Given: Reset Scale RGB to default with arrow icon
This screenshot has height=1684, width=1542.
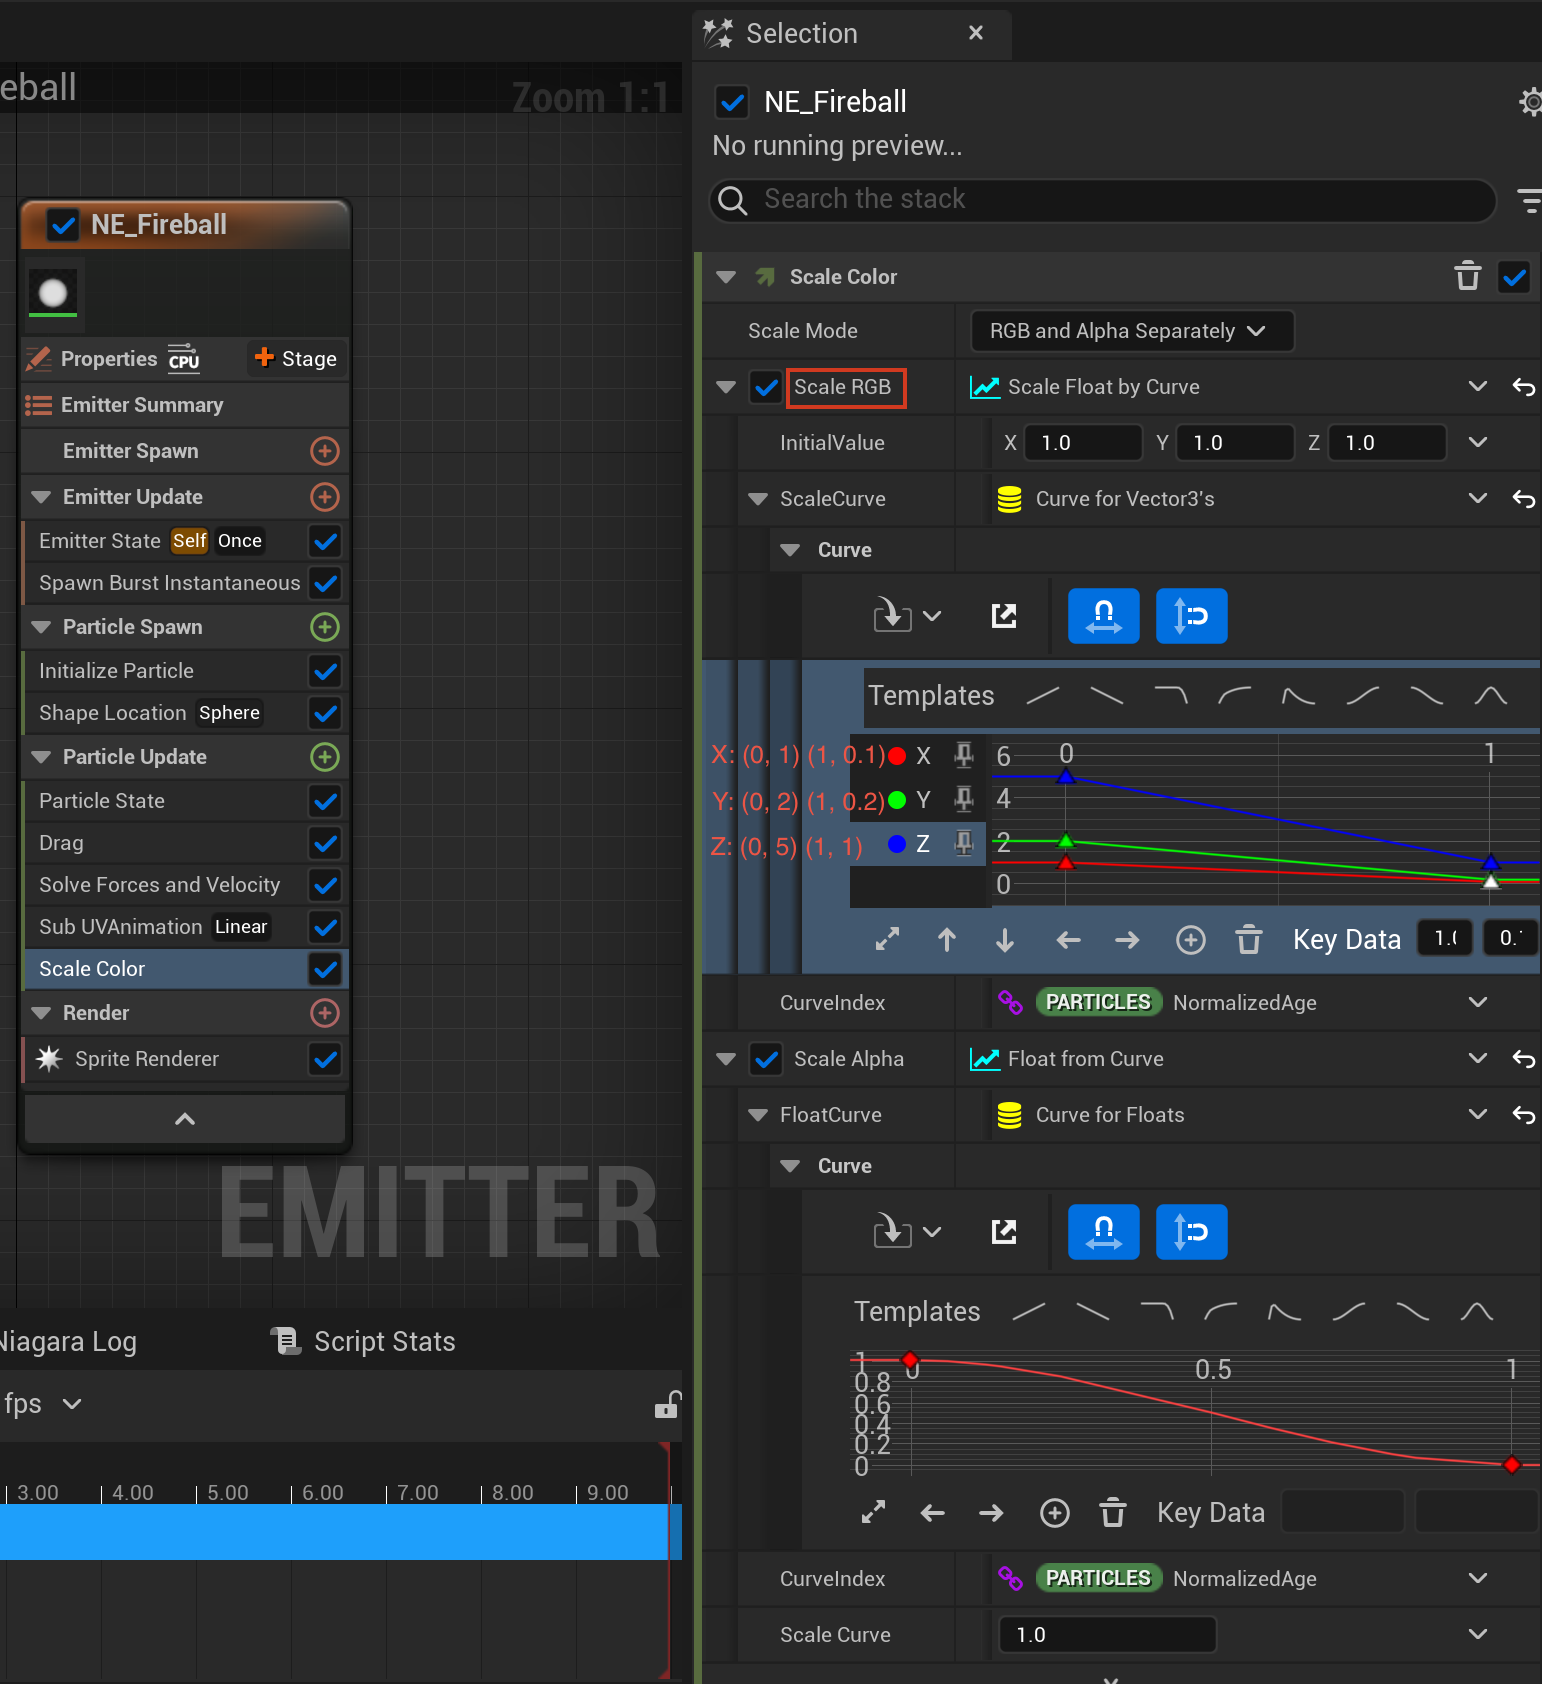Looking at the screenshot, I should point(1523,387).
